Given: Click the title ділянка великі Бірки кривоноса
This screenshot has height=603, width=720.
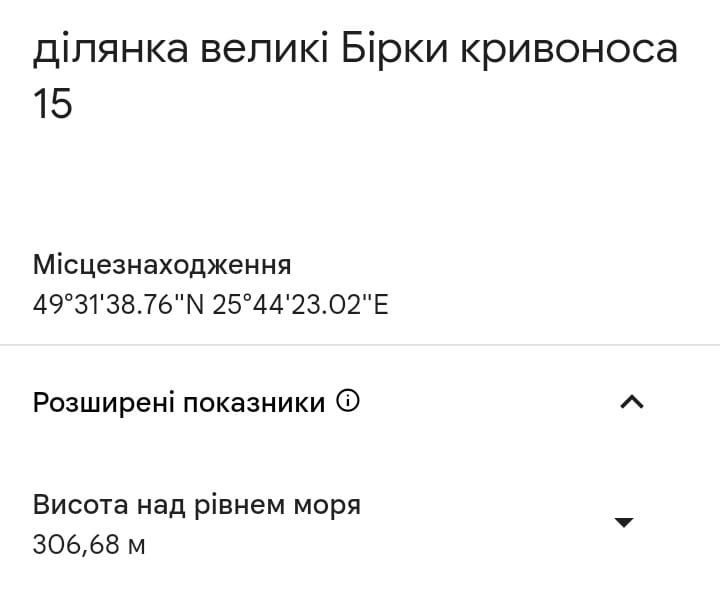Looking at the screenshot, I should click(x=355, y=49).
